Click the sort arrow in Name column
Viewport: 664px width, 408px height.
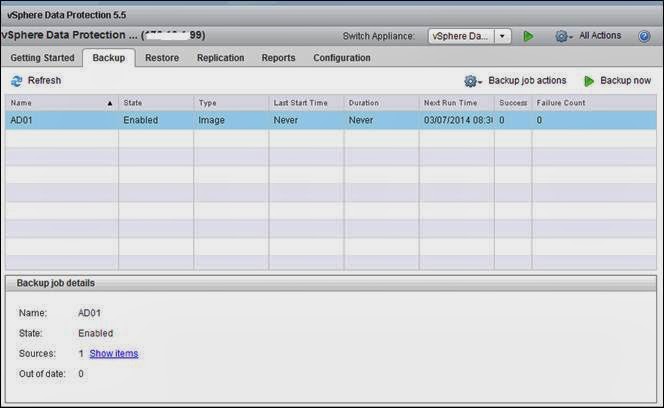(110, 103)
